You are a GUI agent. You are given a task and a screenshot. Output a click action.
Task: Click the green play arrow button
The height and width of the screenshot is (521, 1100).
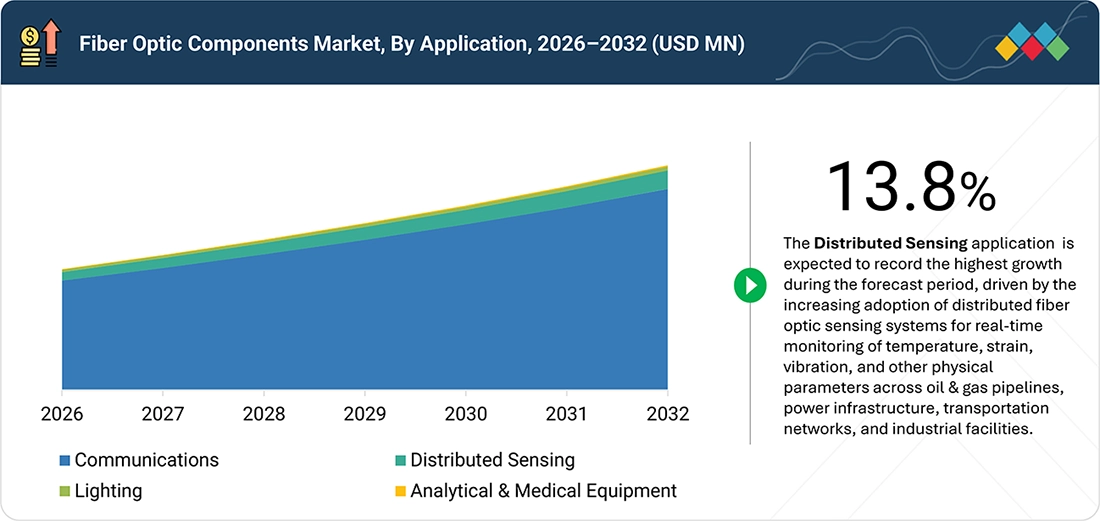click(x=751, y=285)
